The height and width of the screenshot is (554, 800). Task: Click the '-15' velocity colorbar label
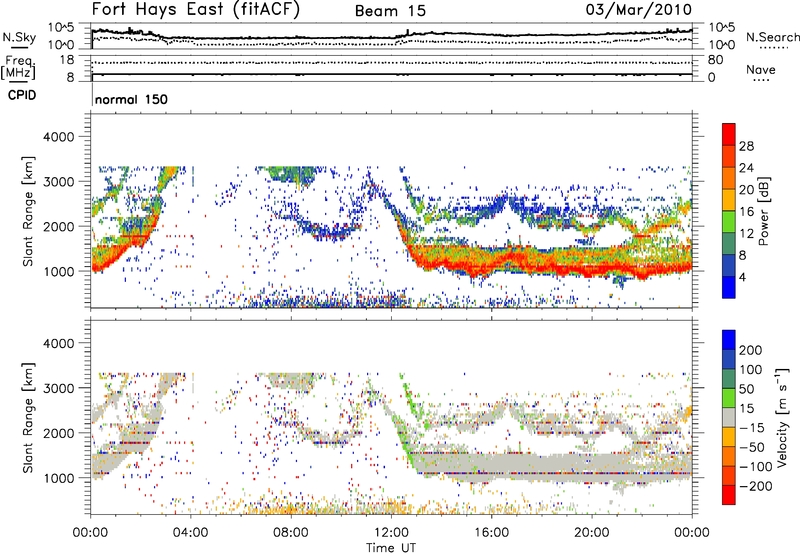click(752, 428)
